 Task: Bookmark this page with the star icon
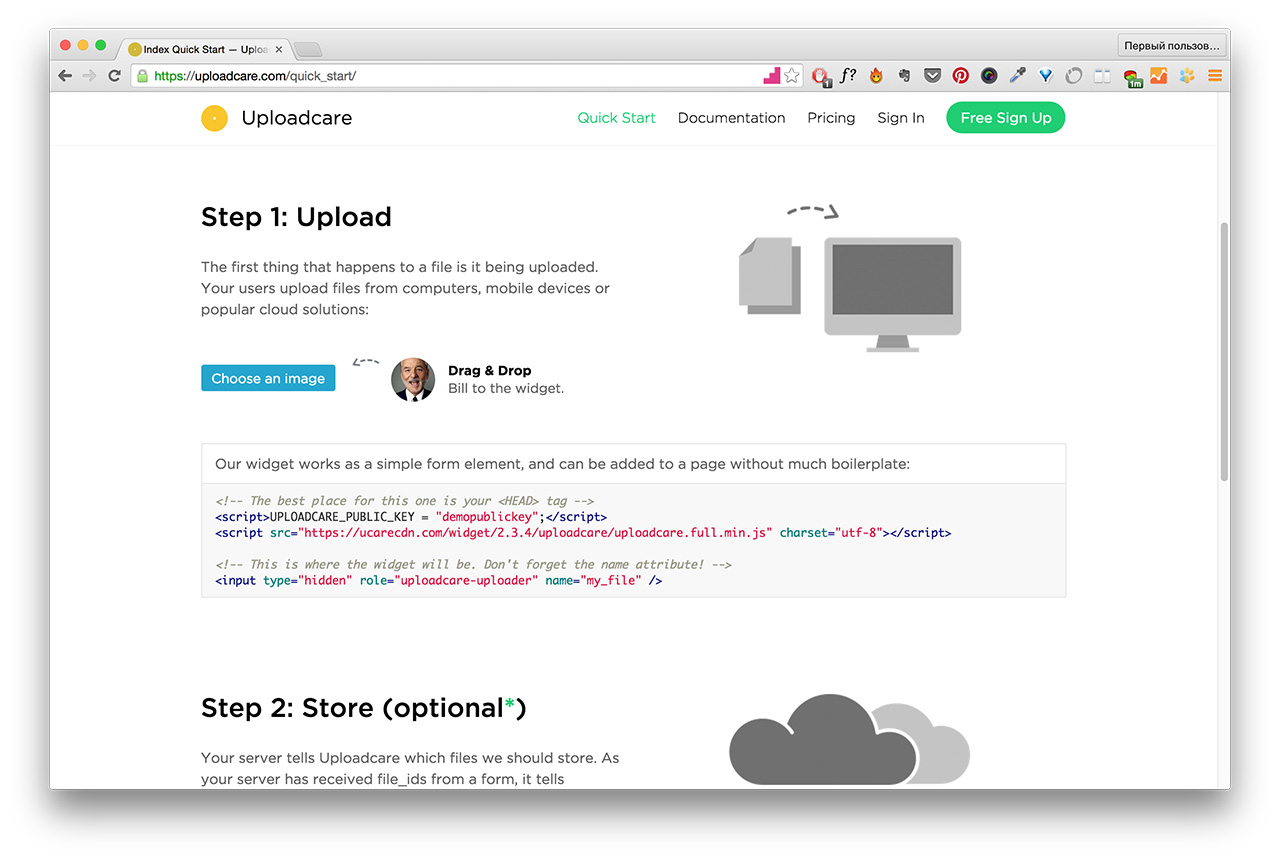tap(792, 75)
